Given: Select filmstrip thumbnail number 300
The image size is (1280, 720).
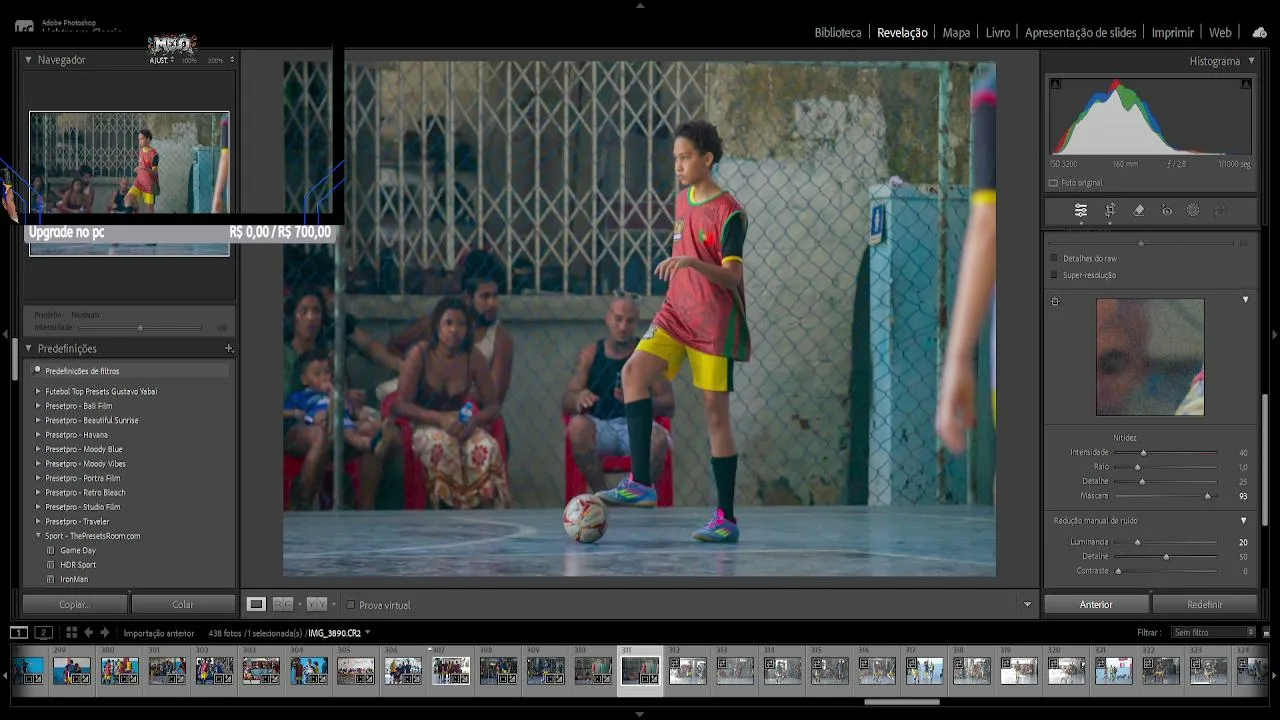Looking at the screenshot, I should click(119, 670).
